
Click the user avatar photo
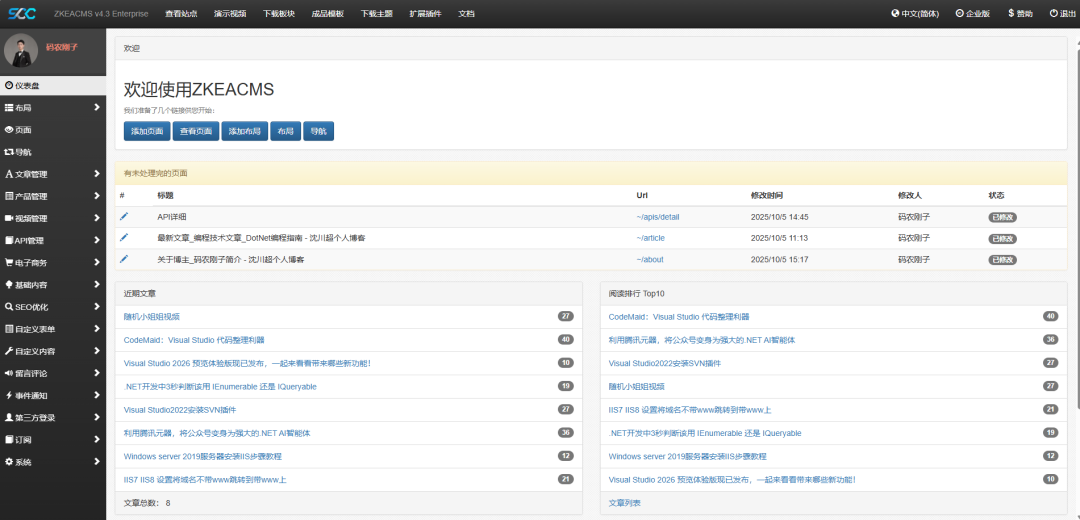click(21, 51)
